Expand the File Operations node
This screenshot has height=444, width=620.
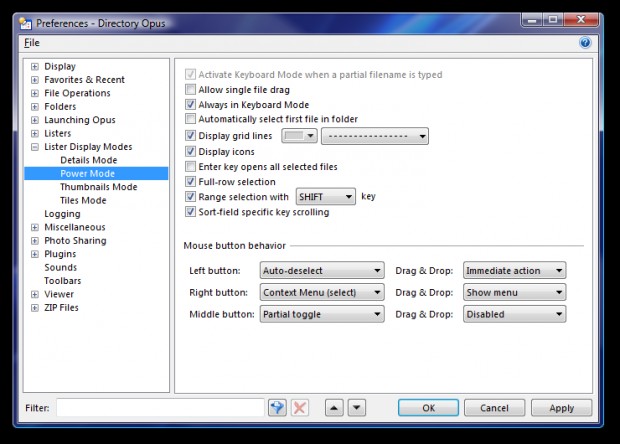click(x=35, y=93)
